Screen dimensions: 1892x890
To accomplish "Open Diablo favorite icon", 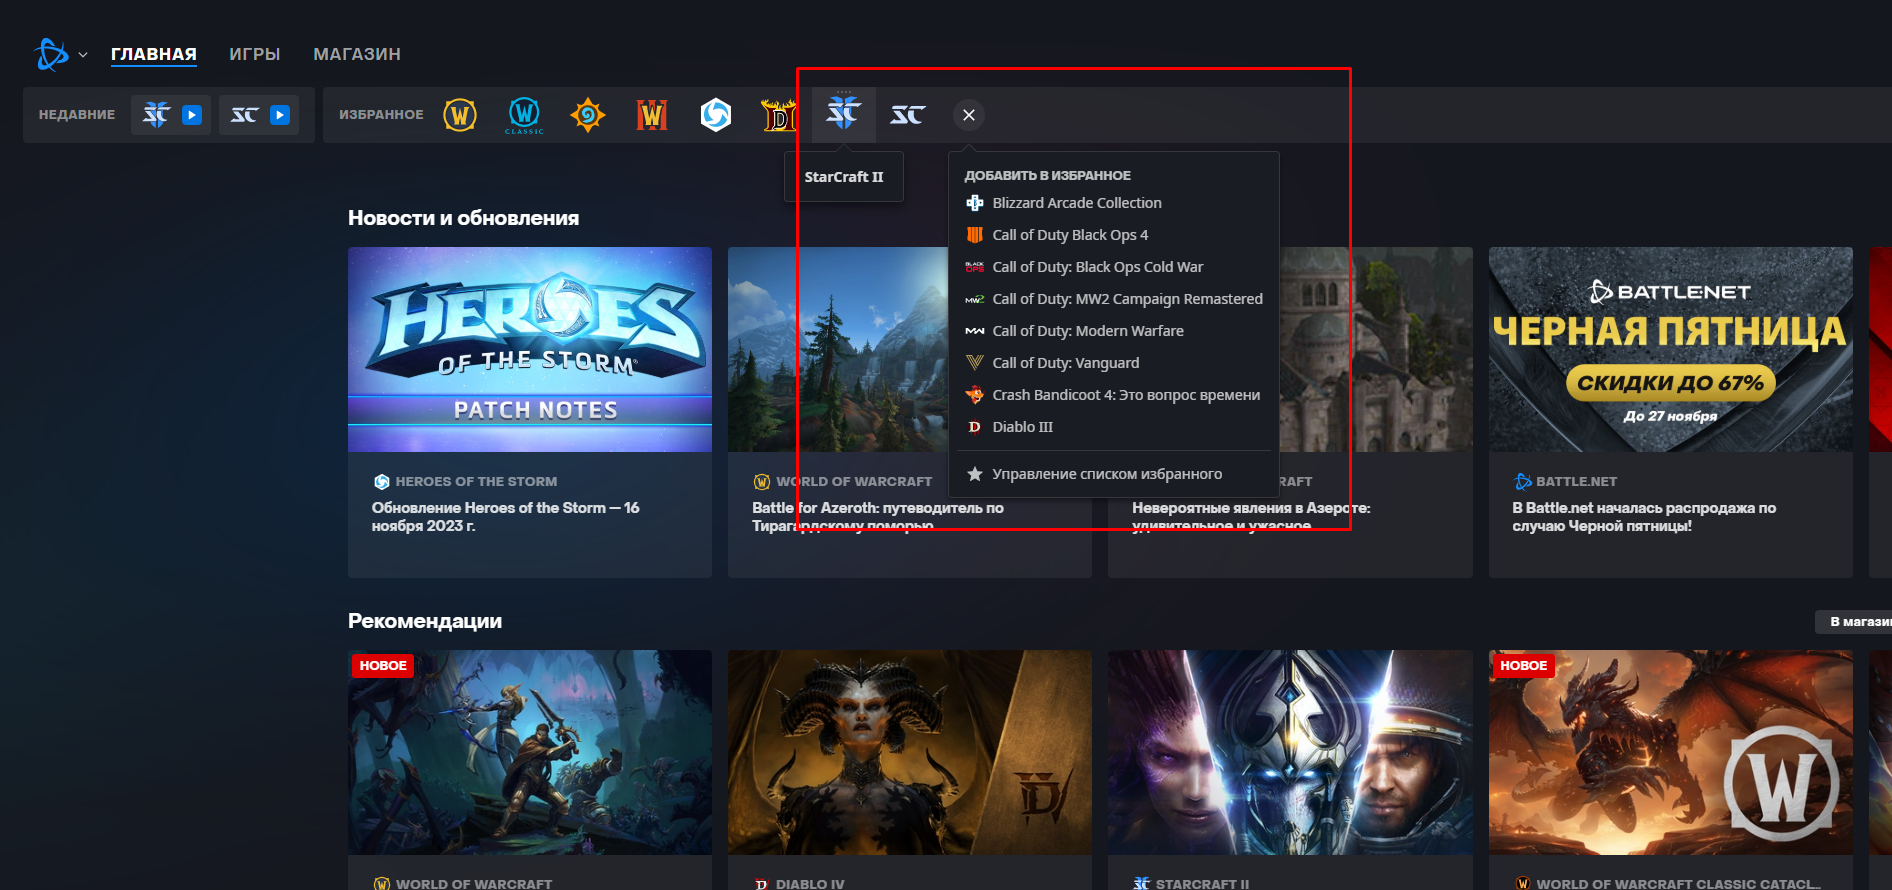I will (x=779, y=115).
